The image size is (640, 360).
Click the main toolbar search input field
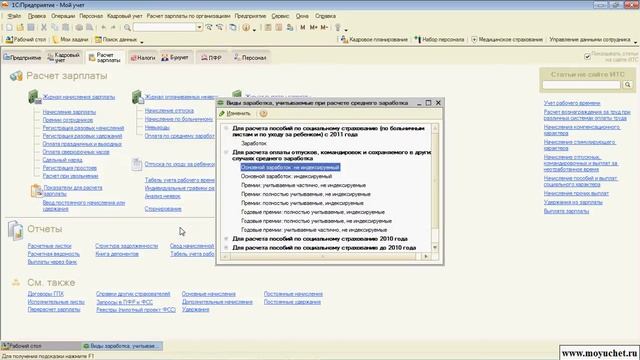pyautogui.click(x=164, y=27)
